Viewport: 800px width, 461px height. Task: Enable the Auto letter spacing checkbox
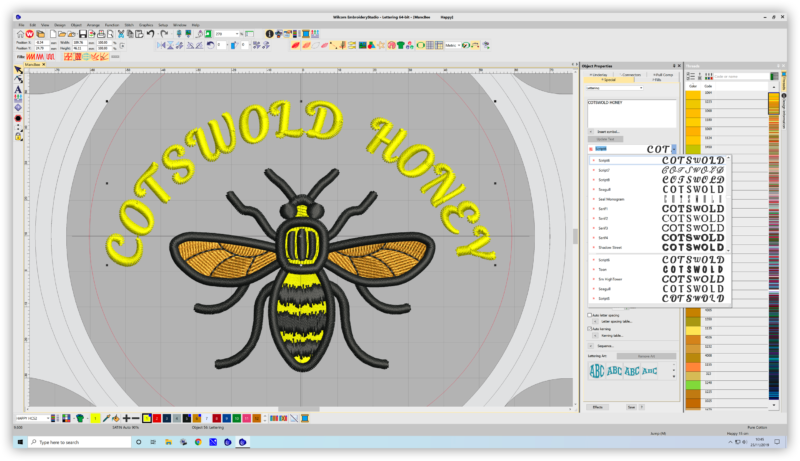point(588,314)
